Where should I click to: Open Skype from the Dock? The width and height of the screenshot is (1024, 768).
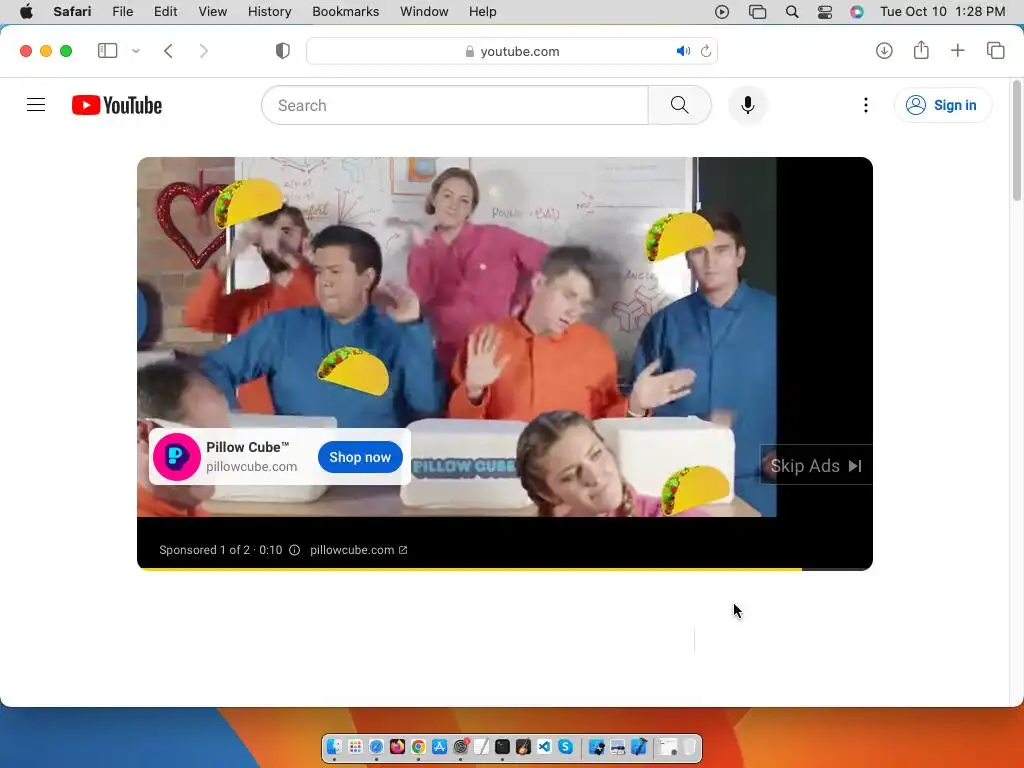(566, 746)
